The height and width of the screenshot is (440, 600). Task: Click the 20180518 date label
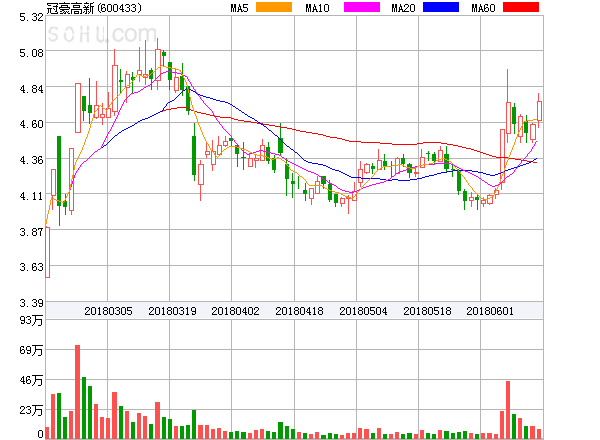427,311
